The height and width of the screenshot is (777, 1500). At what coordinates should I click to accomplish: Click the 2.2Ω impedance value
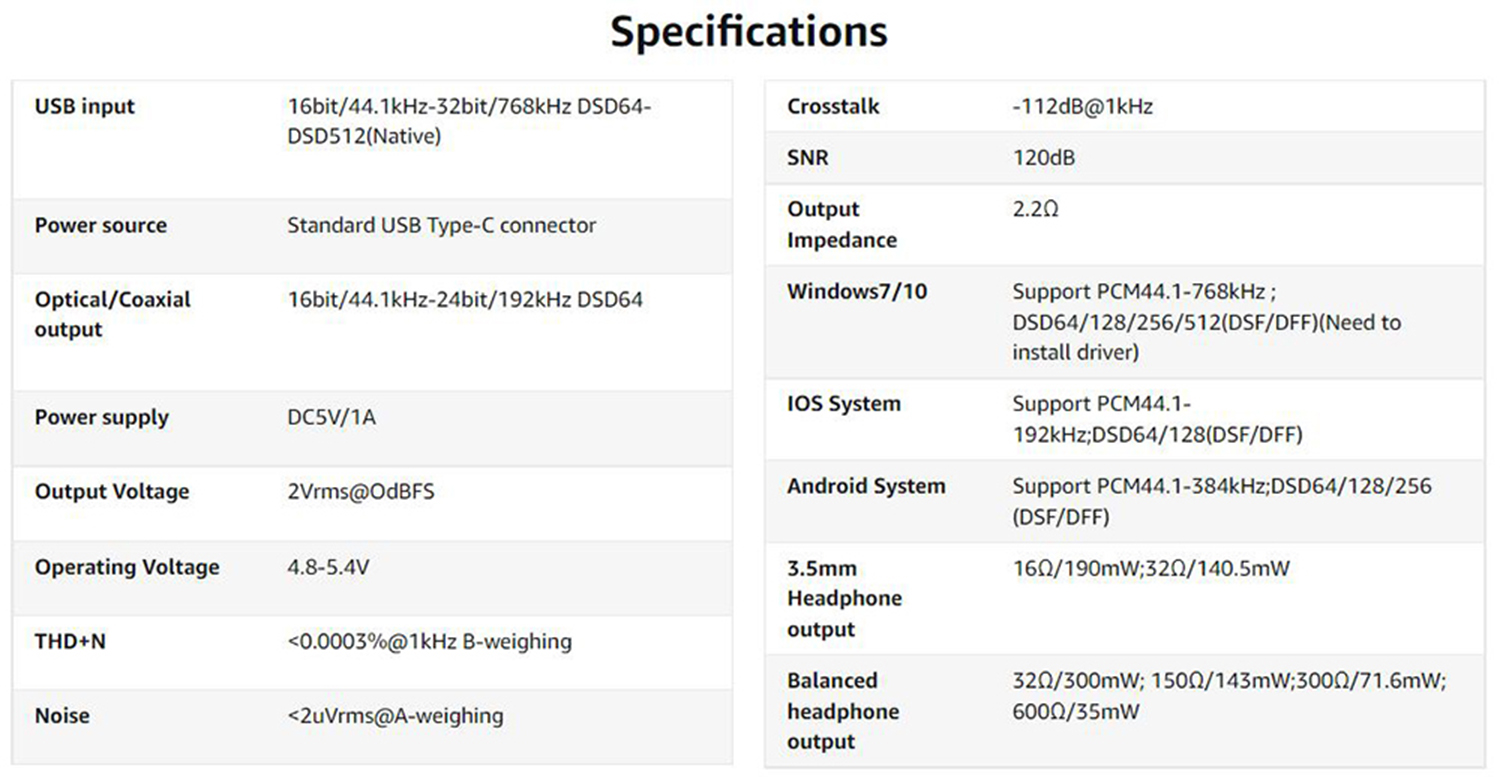(x=1035, y=210)
